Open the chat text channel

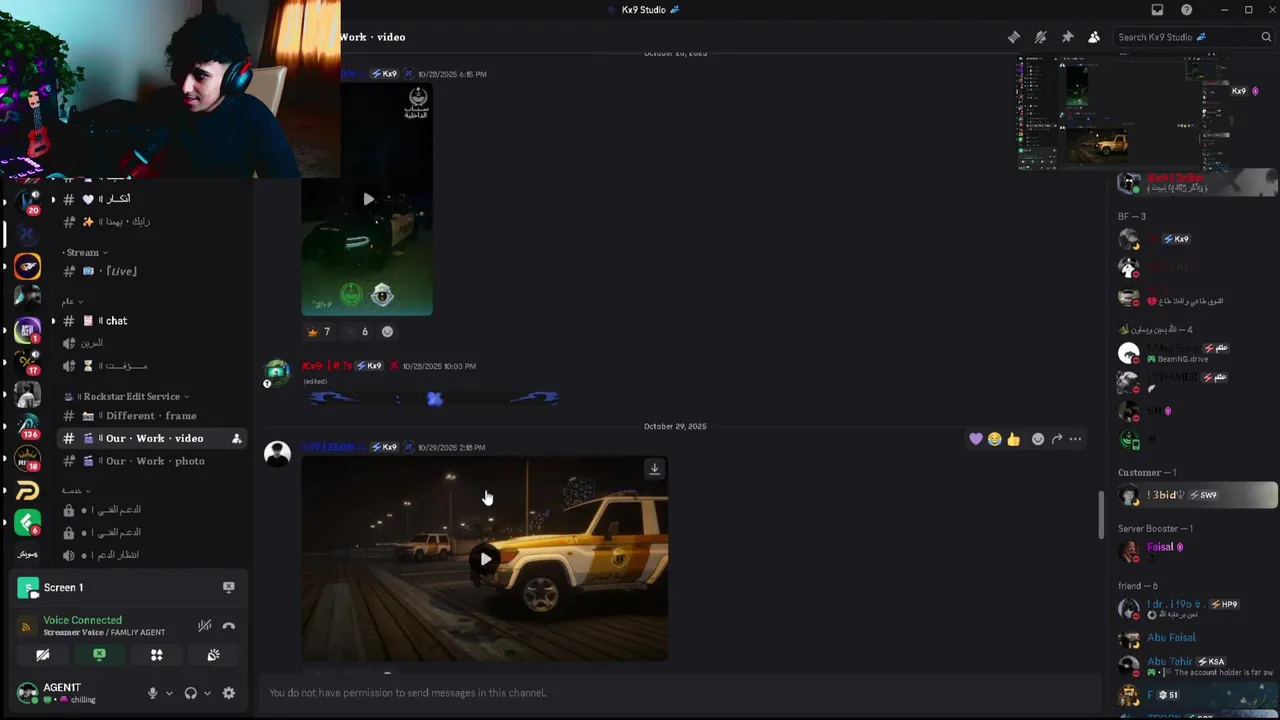(x=152, y=321)
